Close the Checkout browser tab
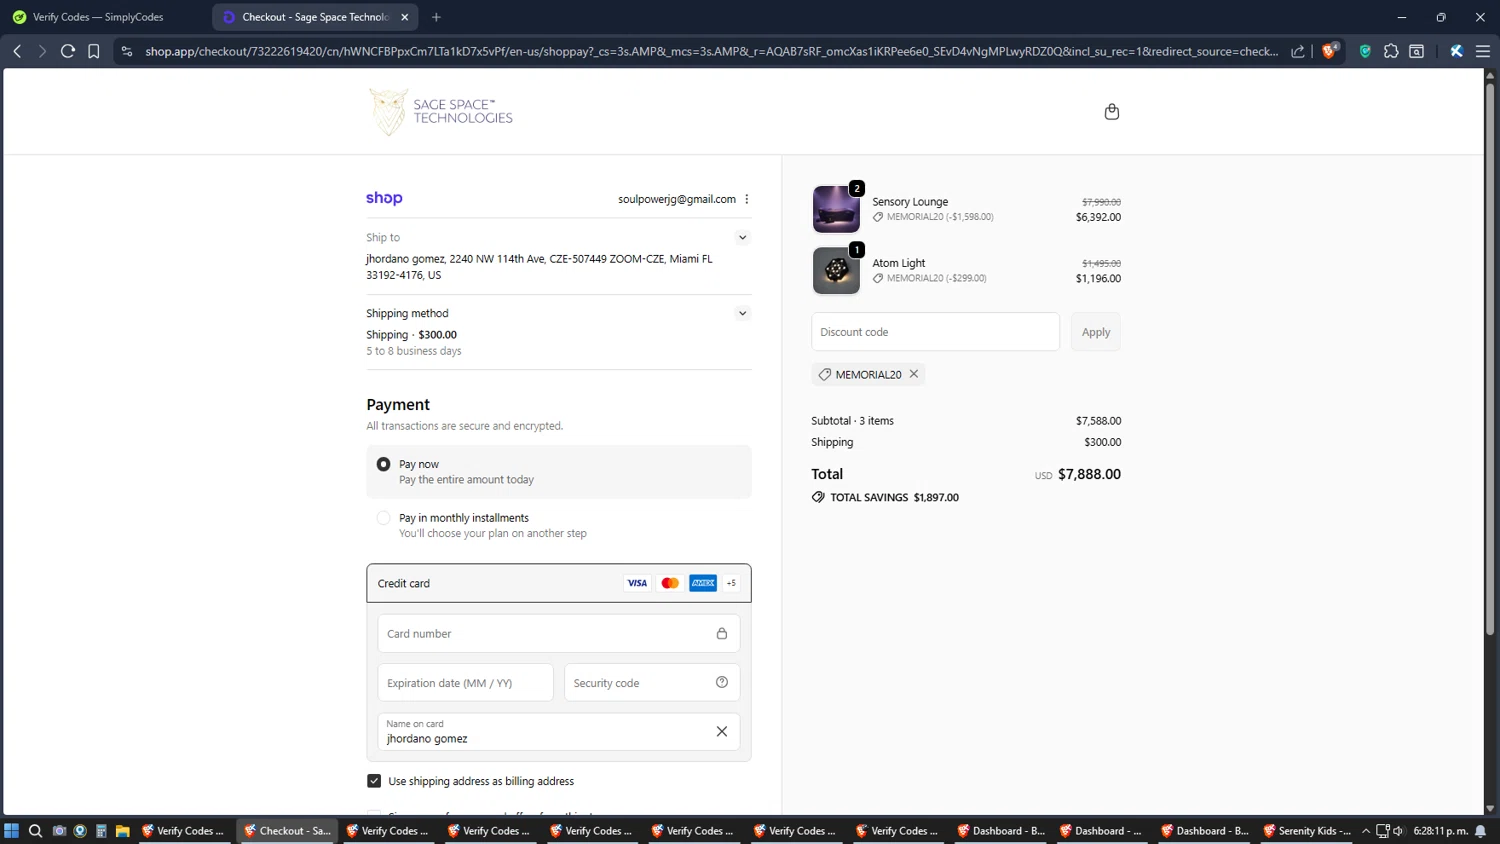The height and width of the screenshot is (844, 1500). point(404,17)
